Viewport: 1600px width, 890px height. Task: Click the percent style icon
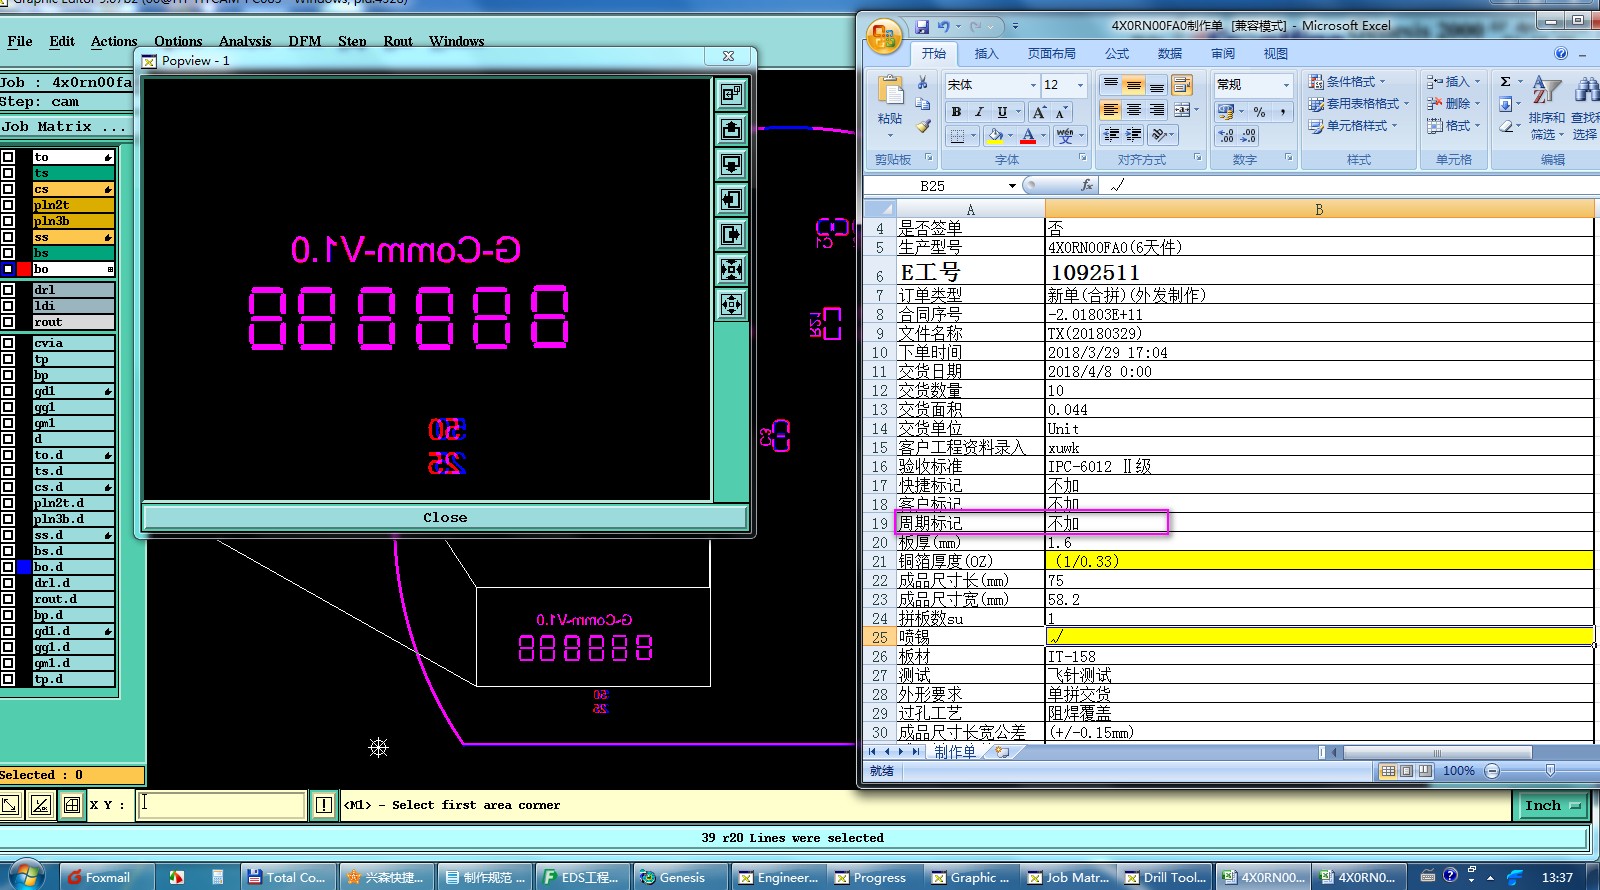[x=1259, y=112]
